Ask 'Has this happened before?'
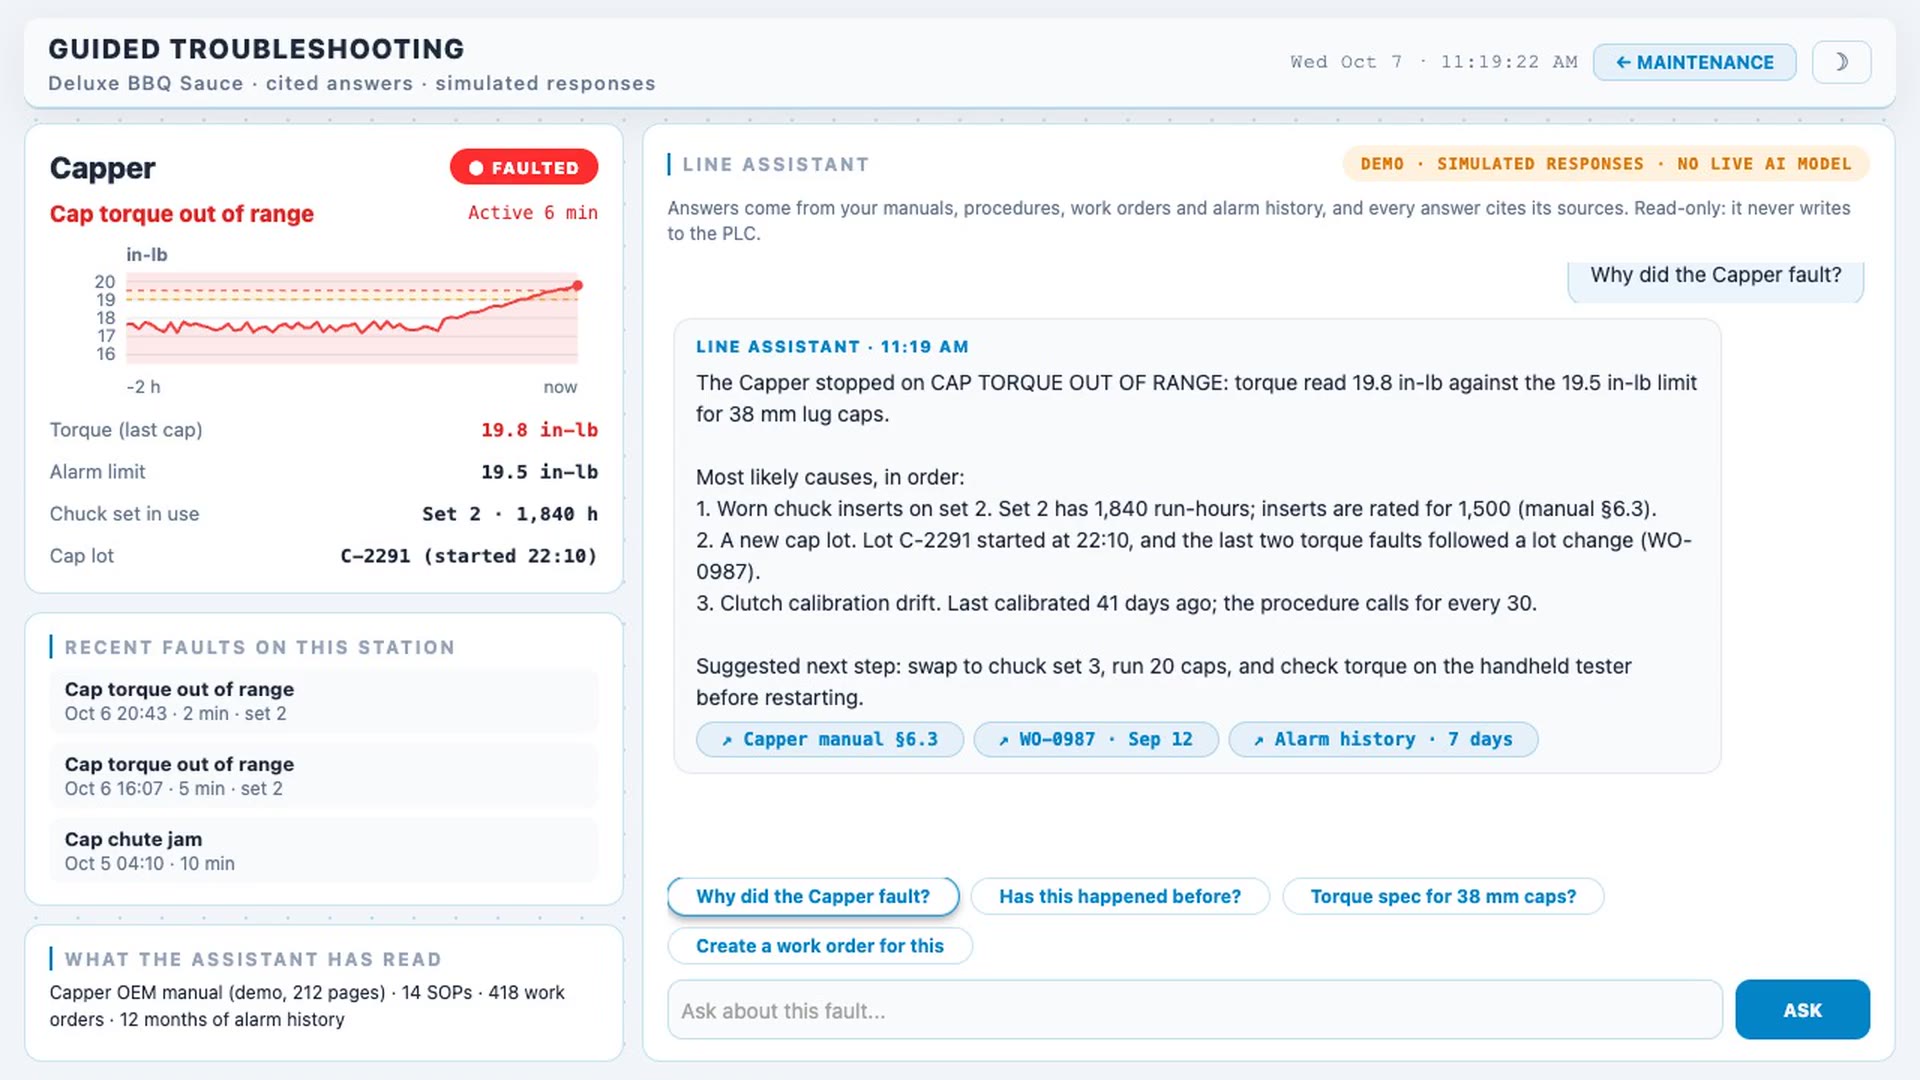The image size is (1920, 1080). (1120, 896)
